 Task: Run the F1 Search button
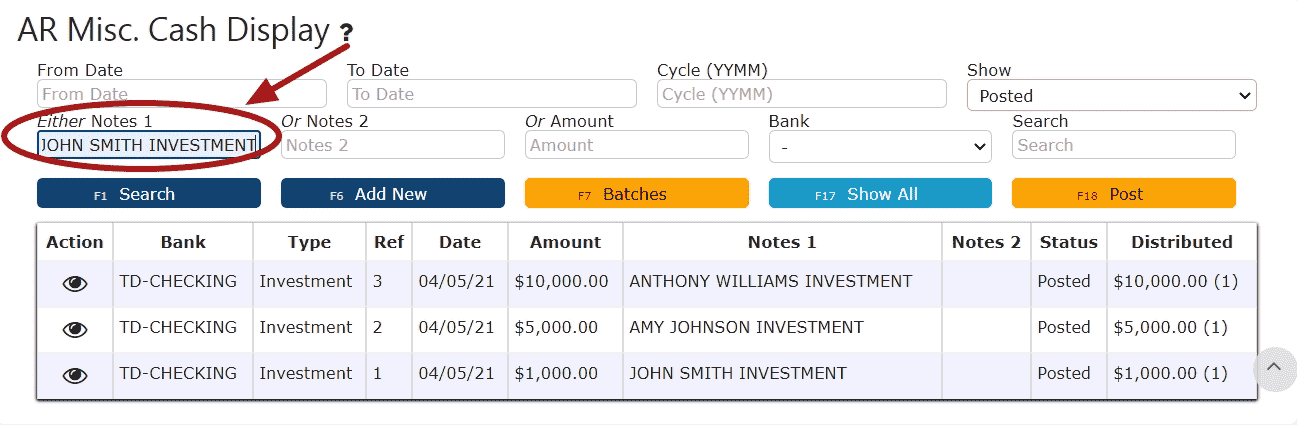click(149, 194)
